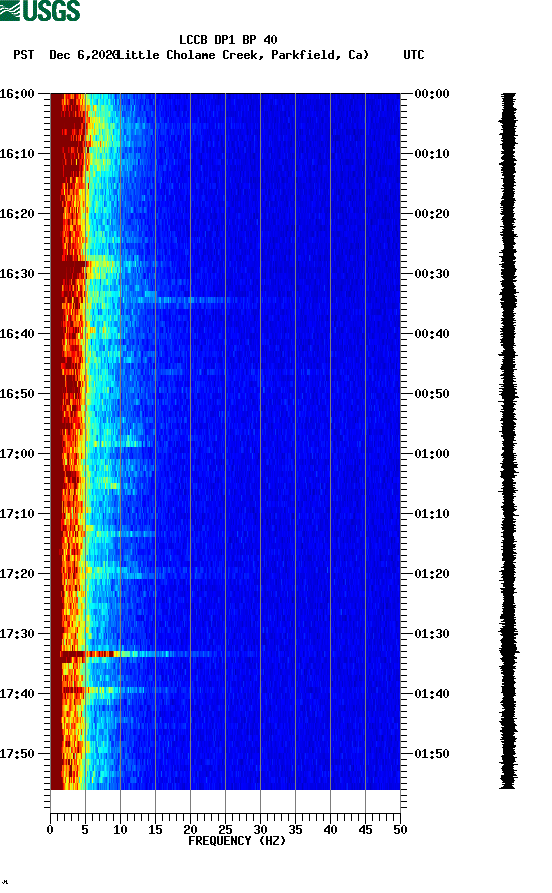Click the 01:20 UTC time label
The width and height of the screenshot is (552, 893).
pyautogui.click(x=432, y=574)
